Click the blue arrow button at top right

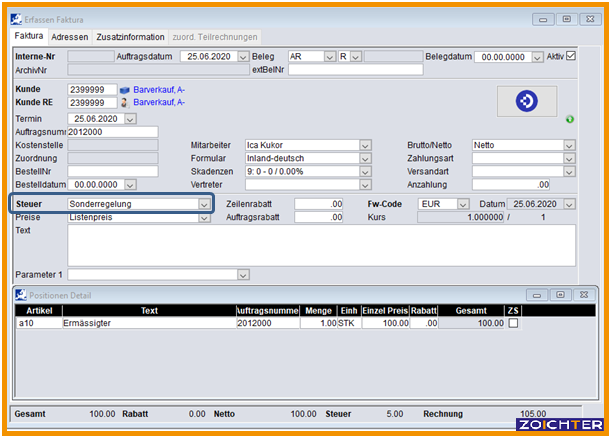[x=526, y=101]
